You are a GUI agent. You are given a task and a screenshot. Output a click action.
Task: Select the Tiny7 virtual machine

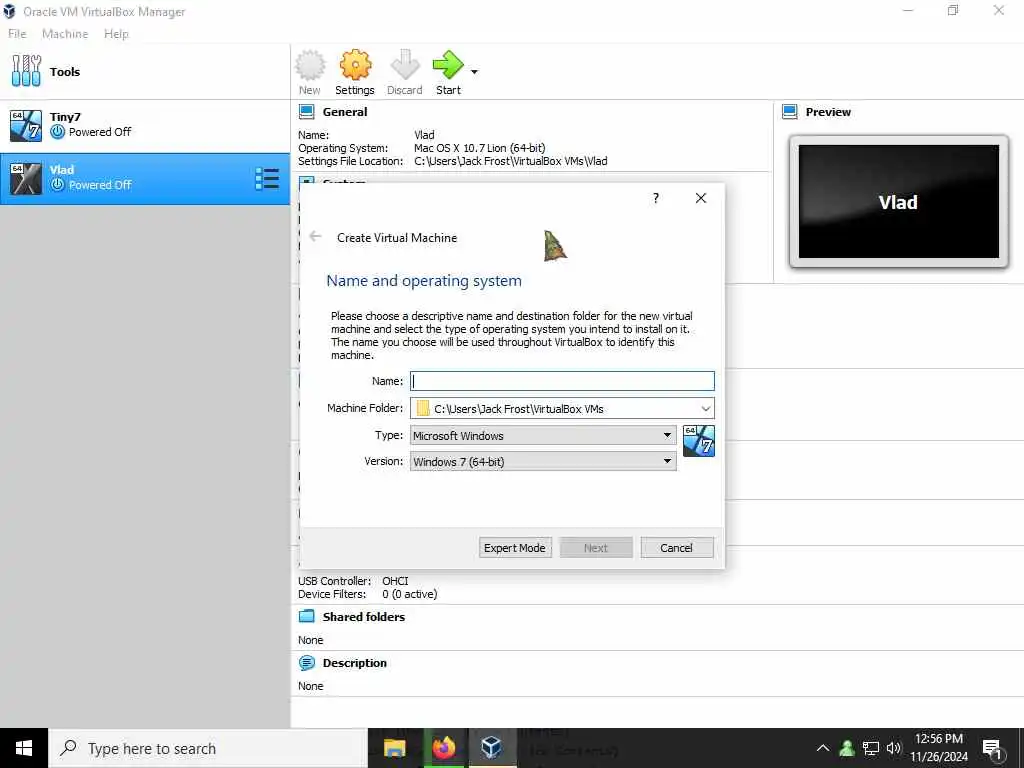(x=145, y=125)
